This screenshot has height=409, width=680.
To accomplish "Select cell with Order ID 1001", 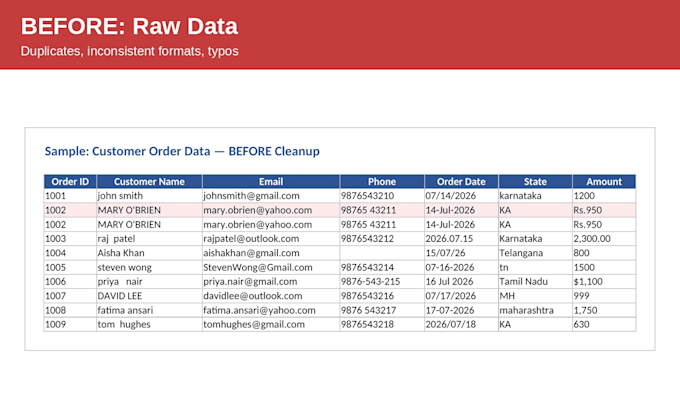I will pyautogui.click(x=70, y=196).
